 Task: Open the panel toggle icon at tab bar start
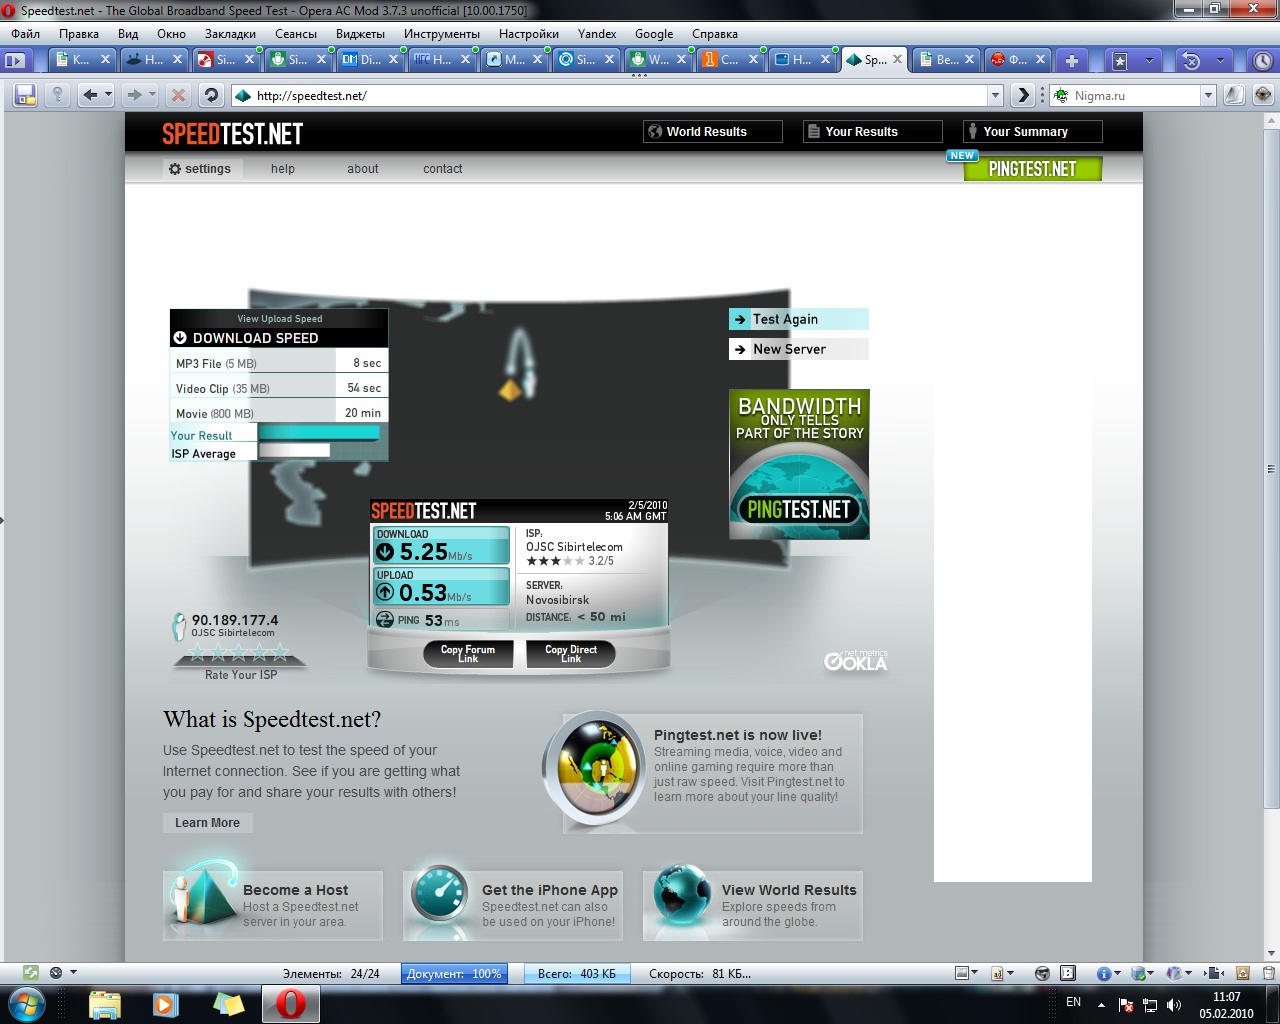pyautogui.click(x=14, y=60)
